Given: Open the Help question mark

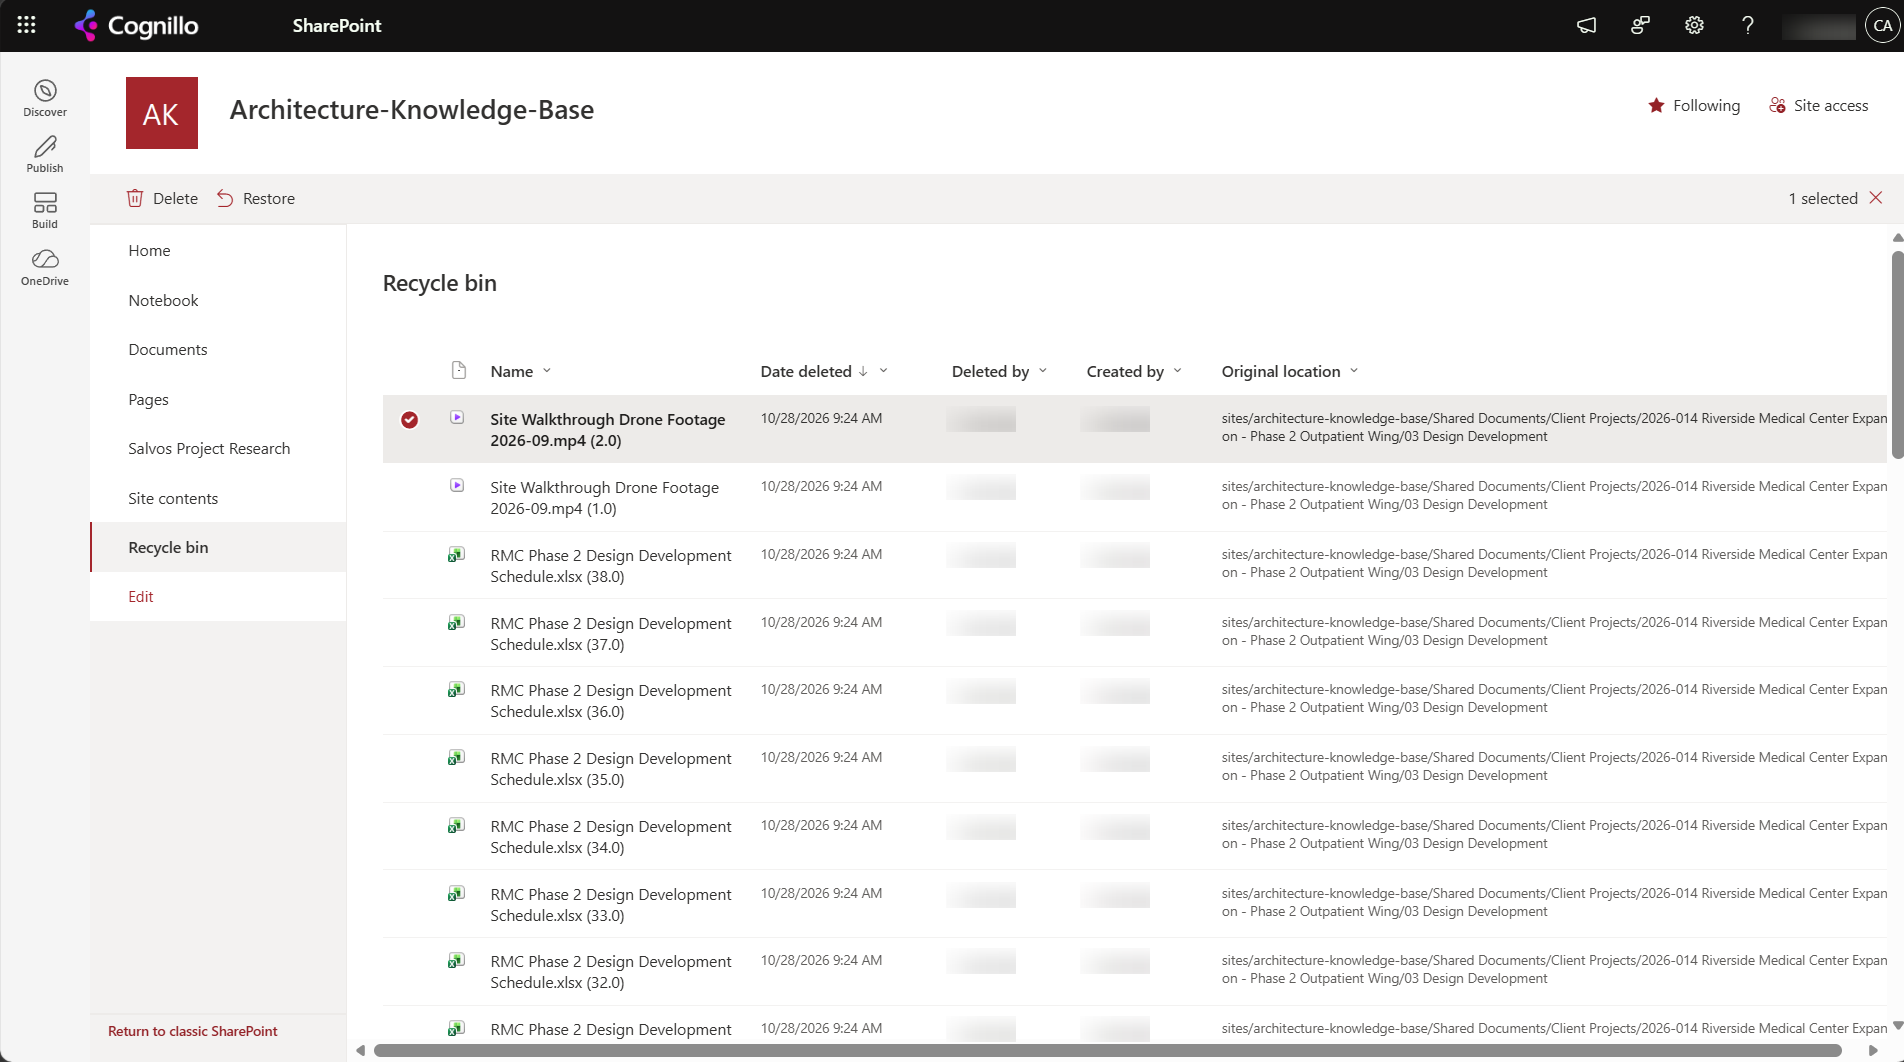Looking at the screenshot, I should tap(1748, 26).
